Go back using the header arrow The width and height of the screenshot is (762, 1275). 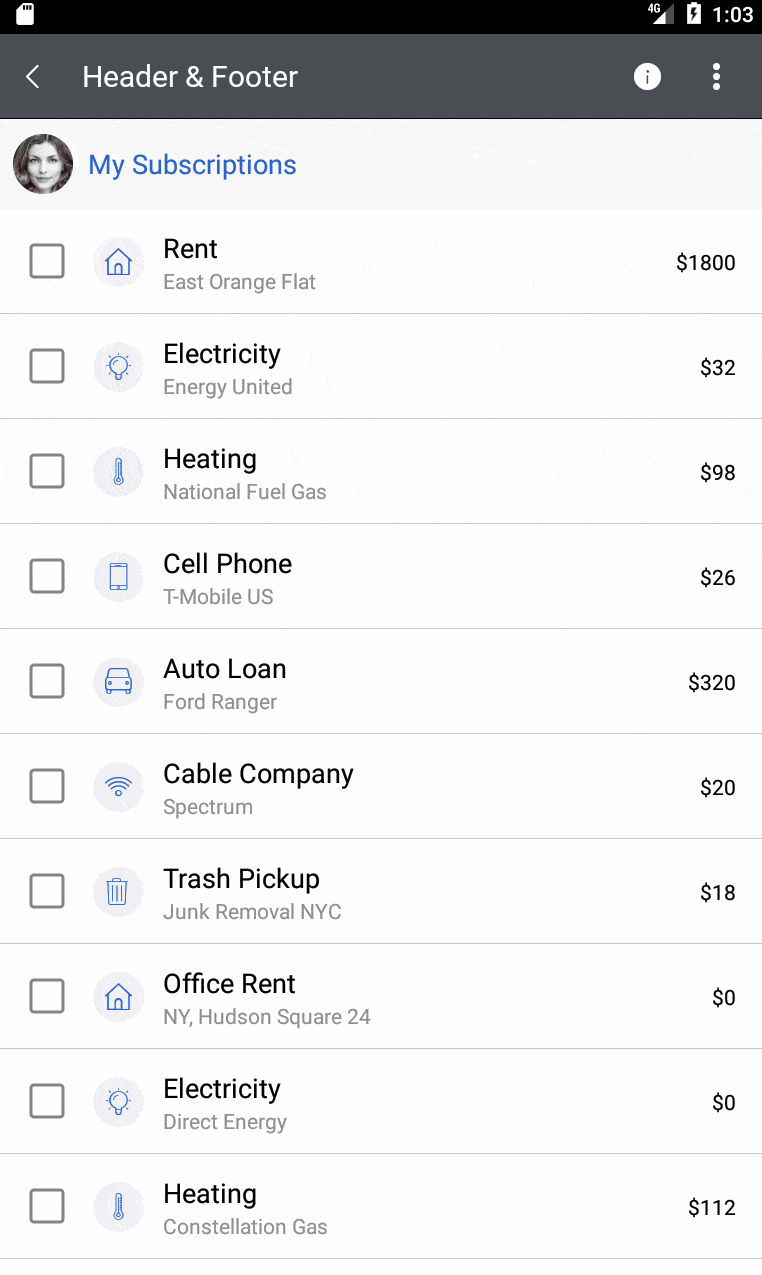(x=33, y=77)
